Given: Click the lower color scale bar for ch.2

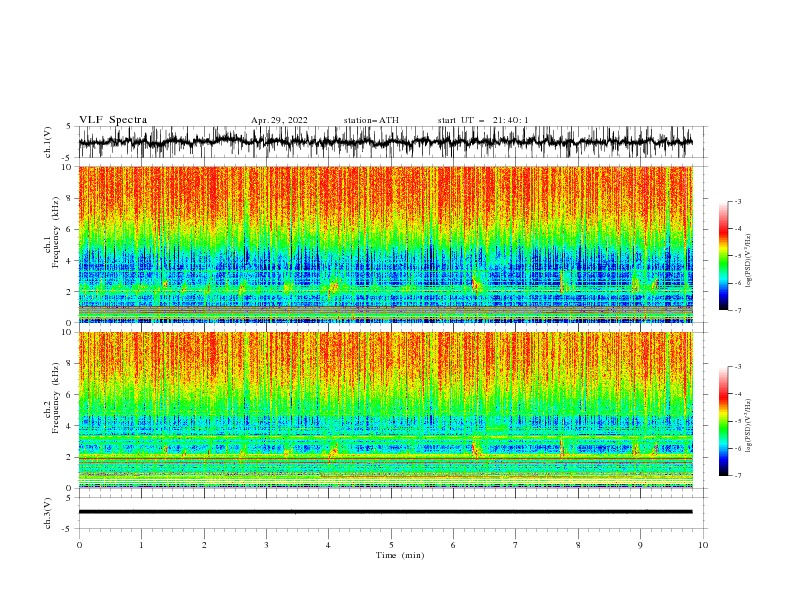Looking at the screenshot, I should [x=724, y=421].
